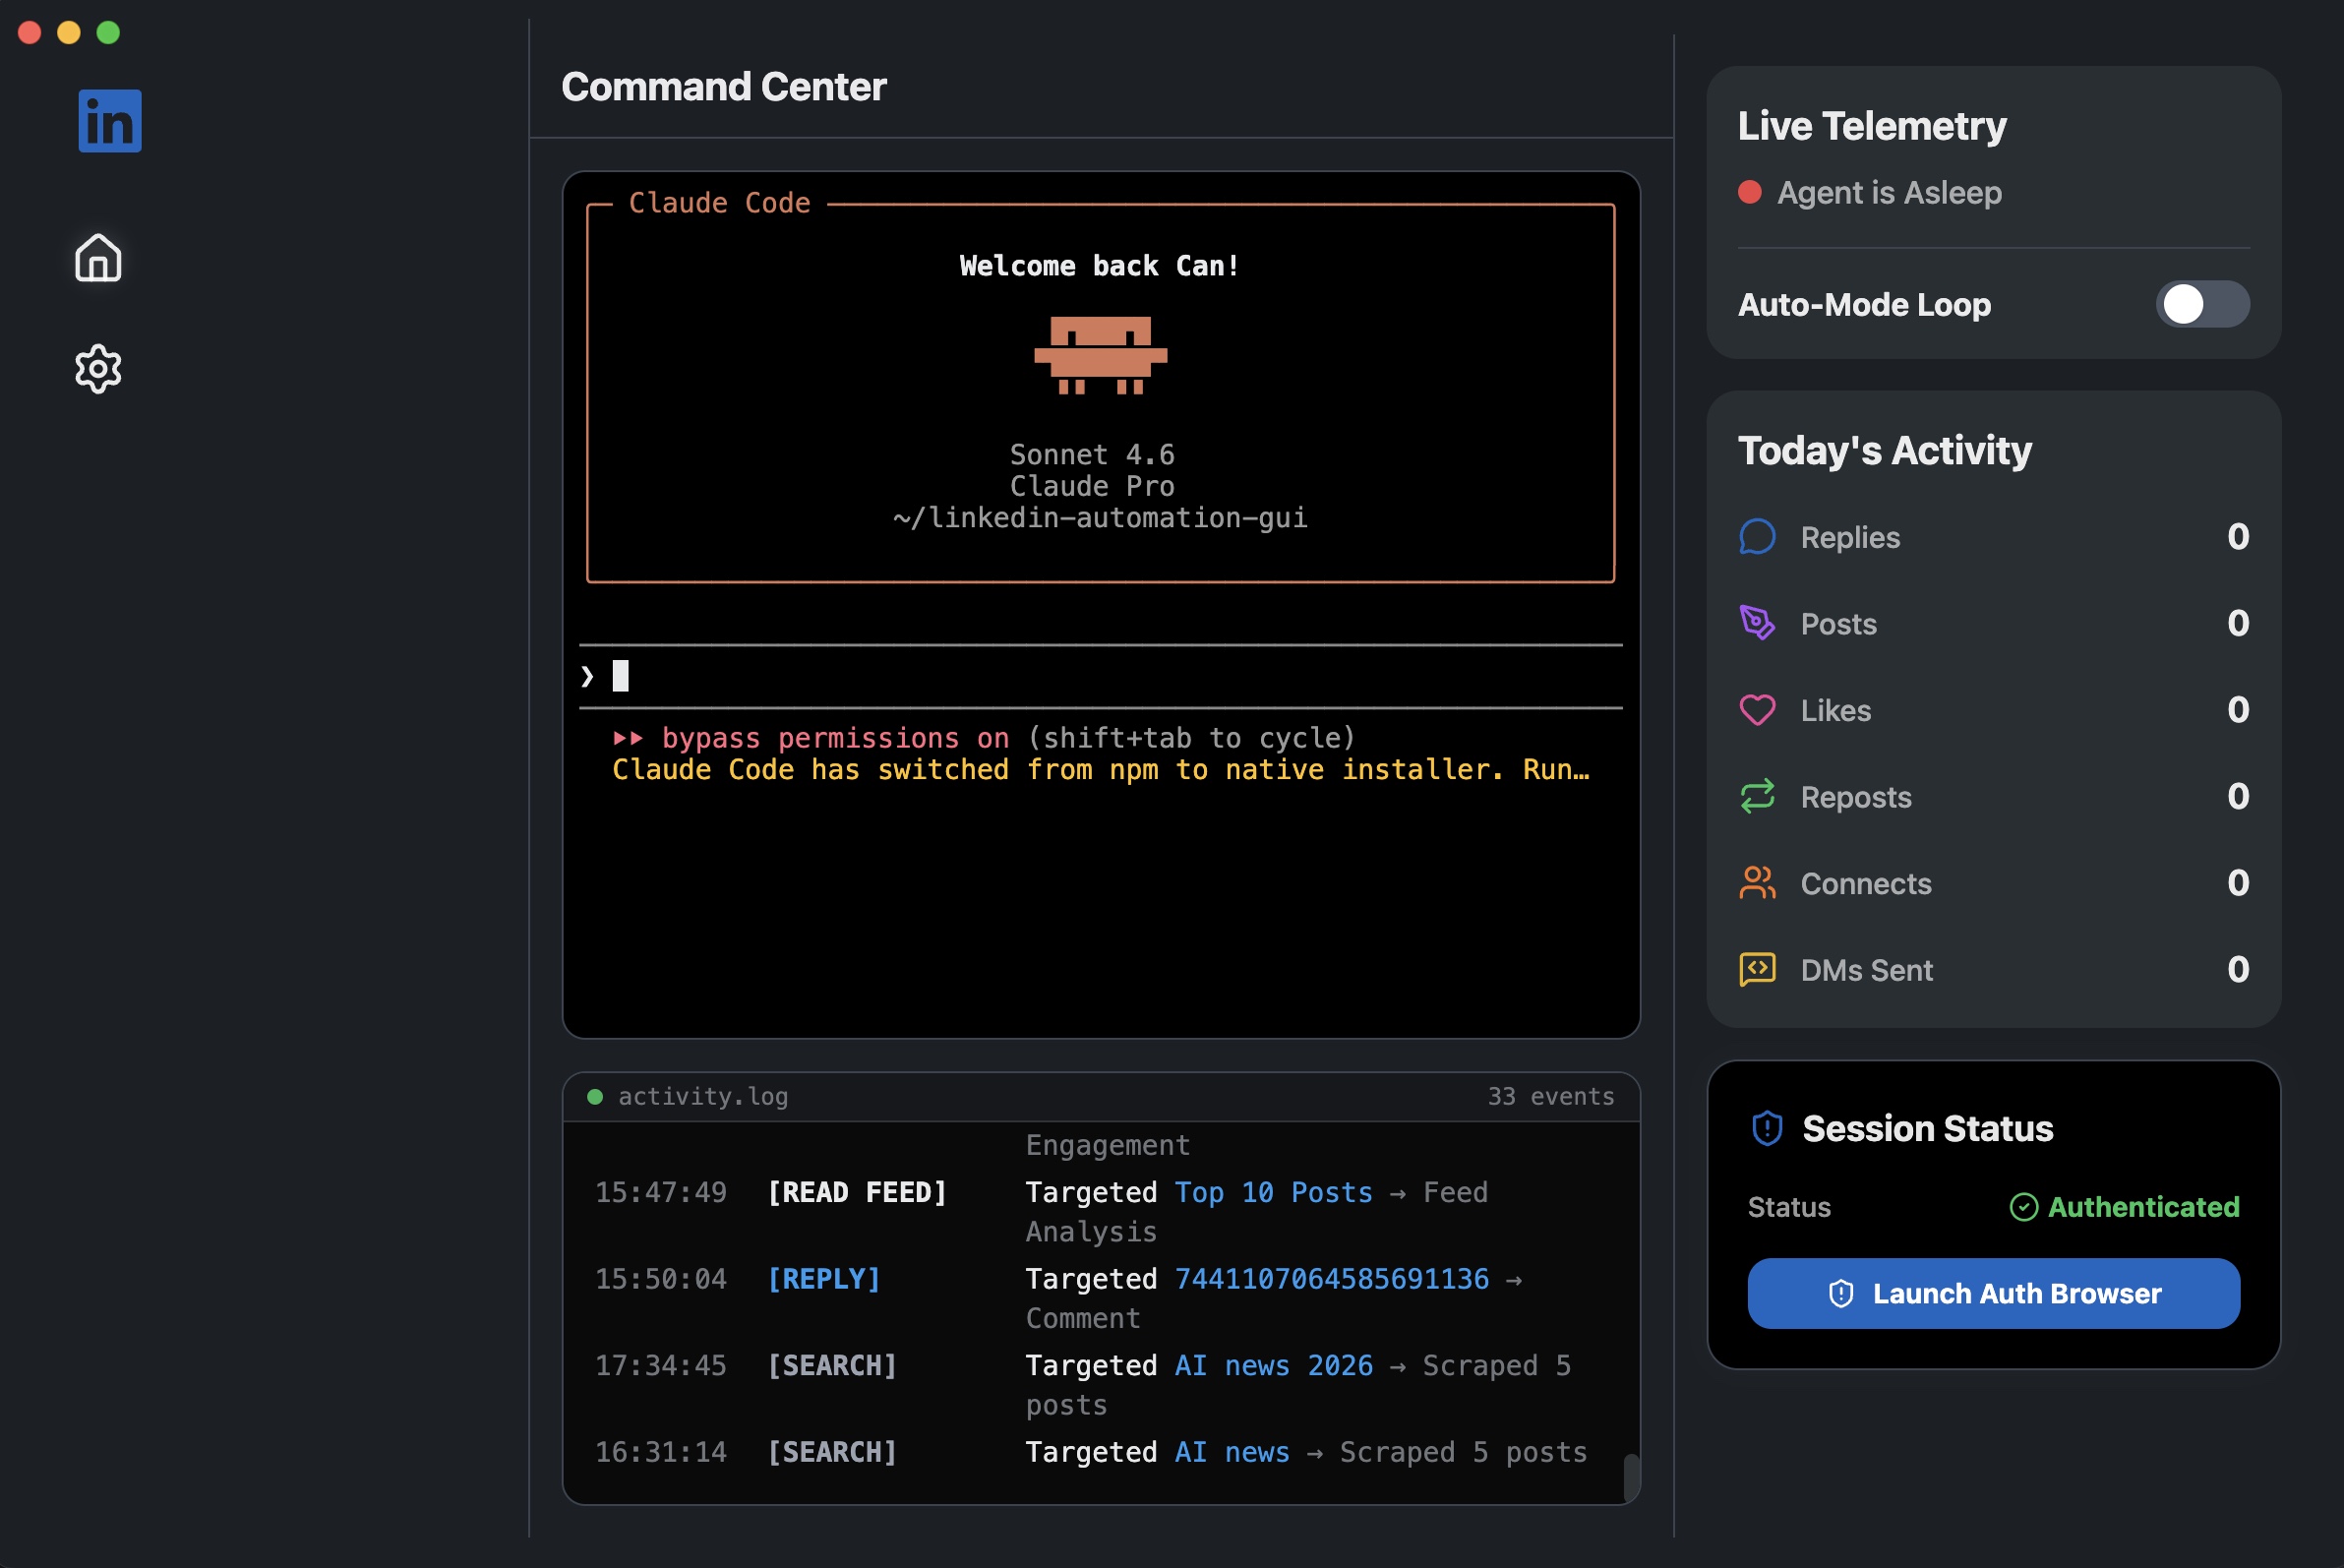Click the activity.log scrollbar
This screenshot has width=2344, height=1568.
[1631, 1475]
